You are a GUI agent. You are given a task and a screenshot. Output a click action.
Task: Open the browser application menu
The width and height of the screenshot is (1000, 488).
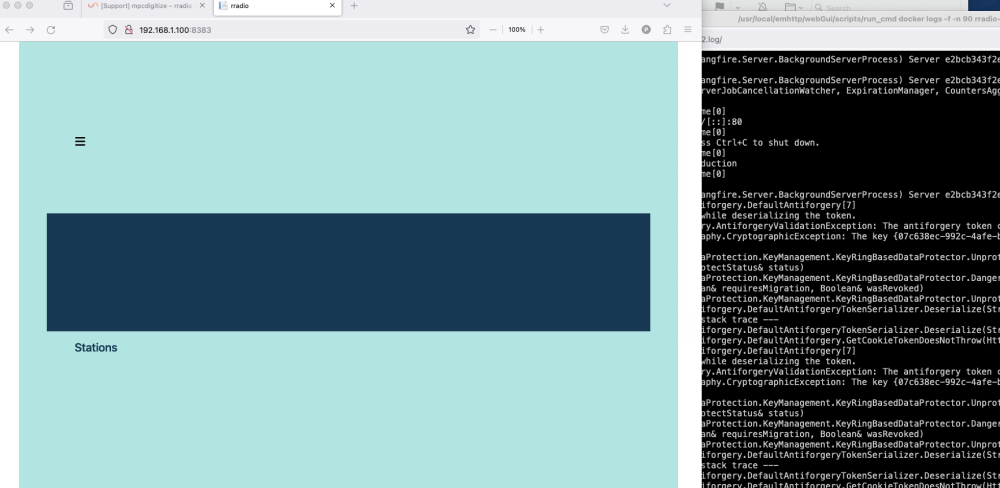[688, 29]
